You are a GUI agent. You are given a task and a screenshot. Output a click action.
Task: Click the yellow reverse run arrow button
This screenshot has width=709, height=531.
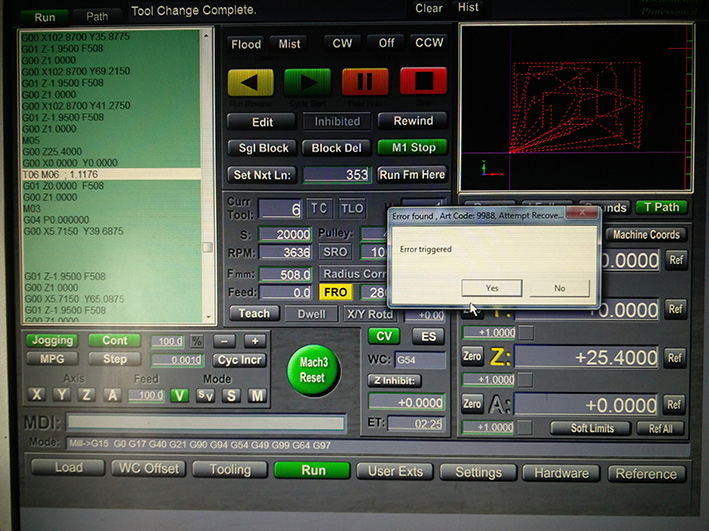(250, 82)
